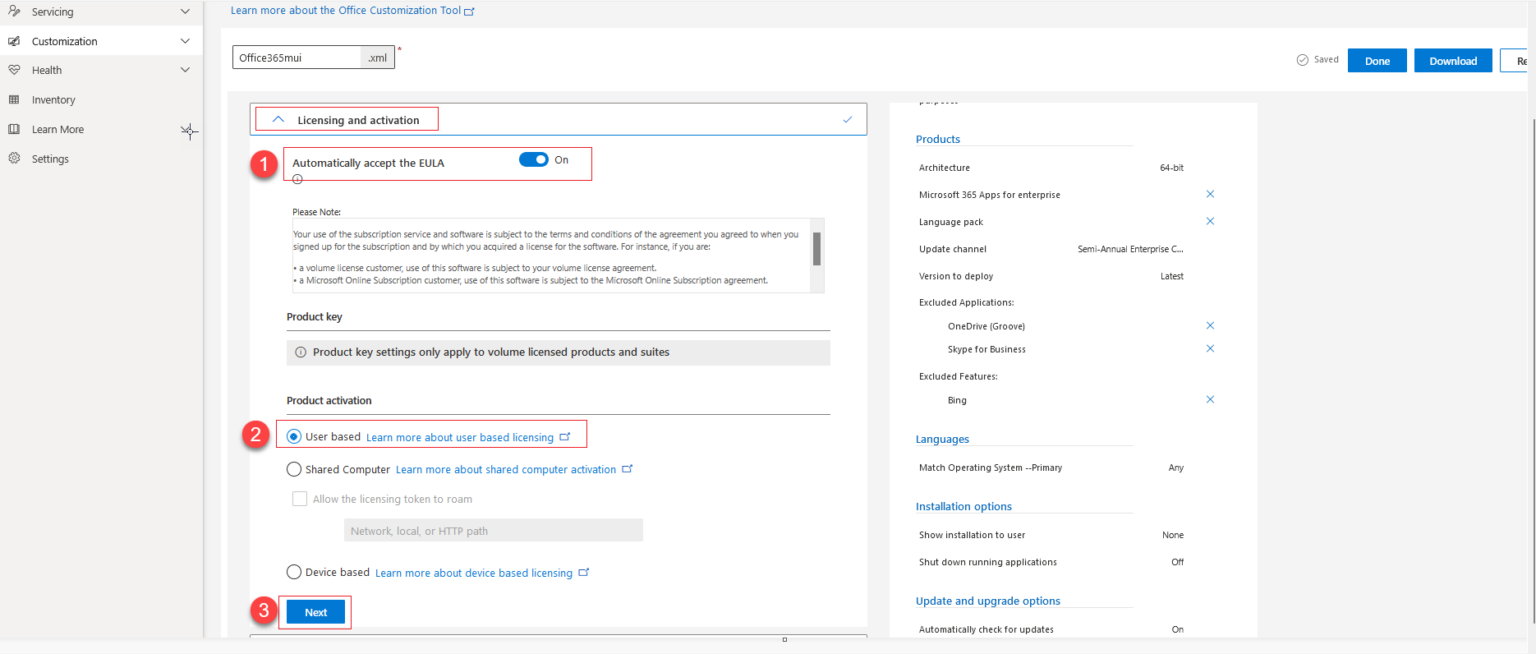Open Learn More using the book icon
The height and width of the screenshot is (654, 1536).
[x=15, y=128]
